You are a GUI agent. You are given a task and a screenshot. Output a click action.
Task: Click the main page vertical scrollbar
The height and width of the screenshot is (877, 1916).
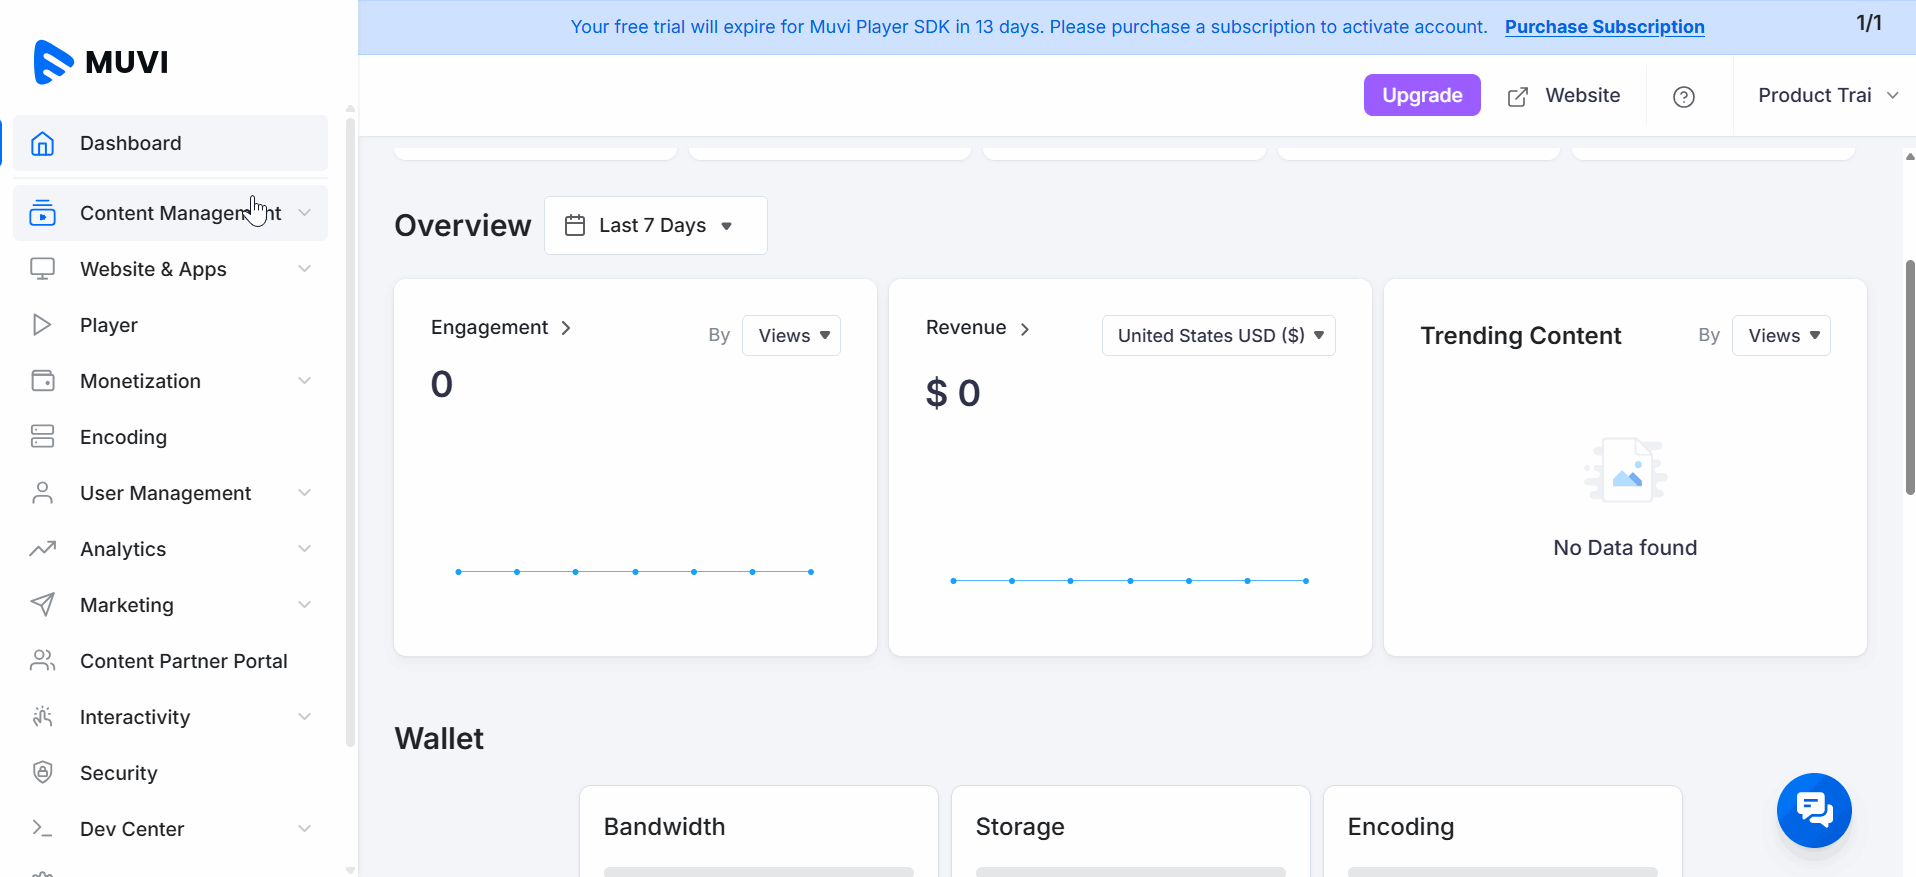1909,377
